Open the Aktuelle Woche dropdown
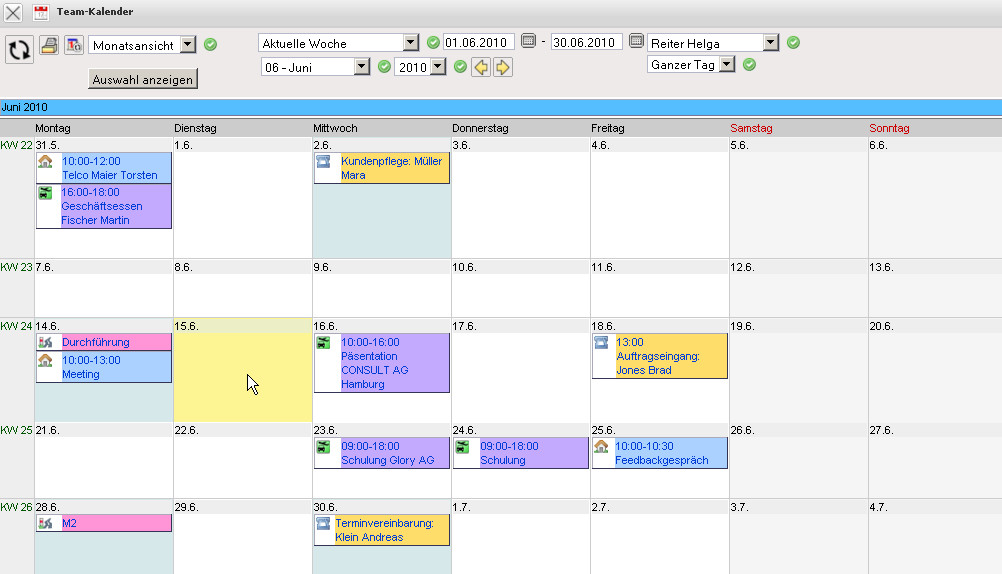1002x574 pixels. (410, 43)
